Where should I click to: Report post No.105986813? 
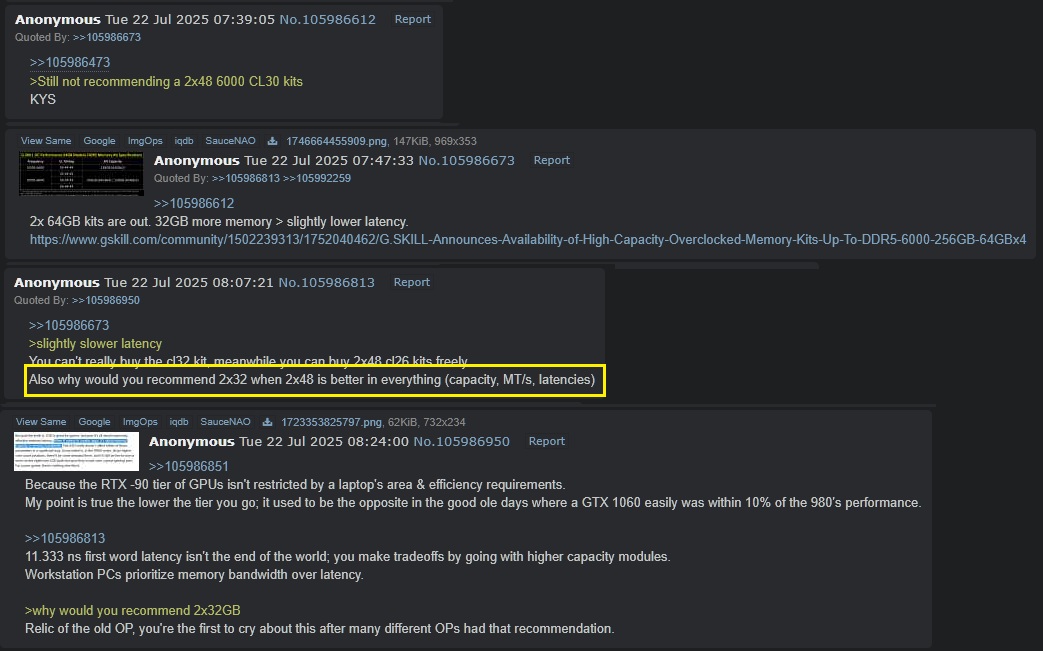tap(411, 282)
